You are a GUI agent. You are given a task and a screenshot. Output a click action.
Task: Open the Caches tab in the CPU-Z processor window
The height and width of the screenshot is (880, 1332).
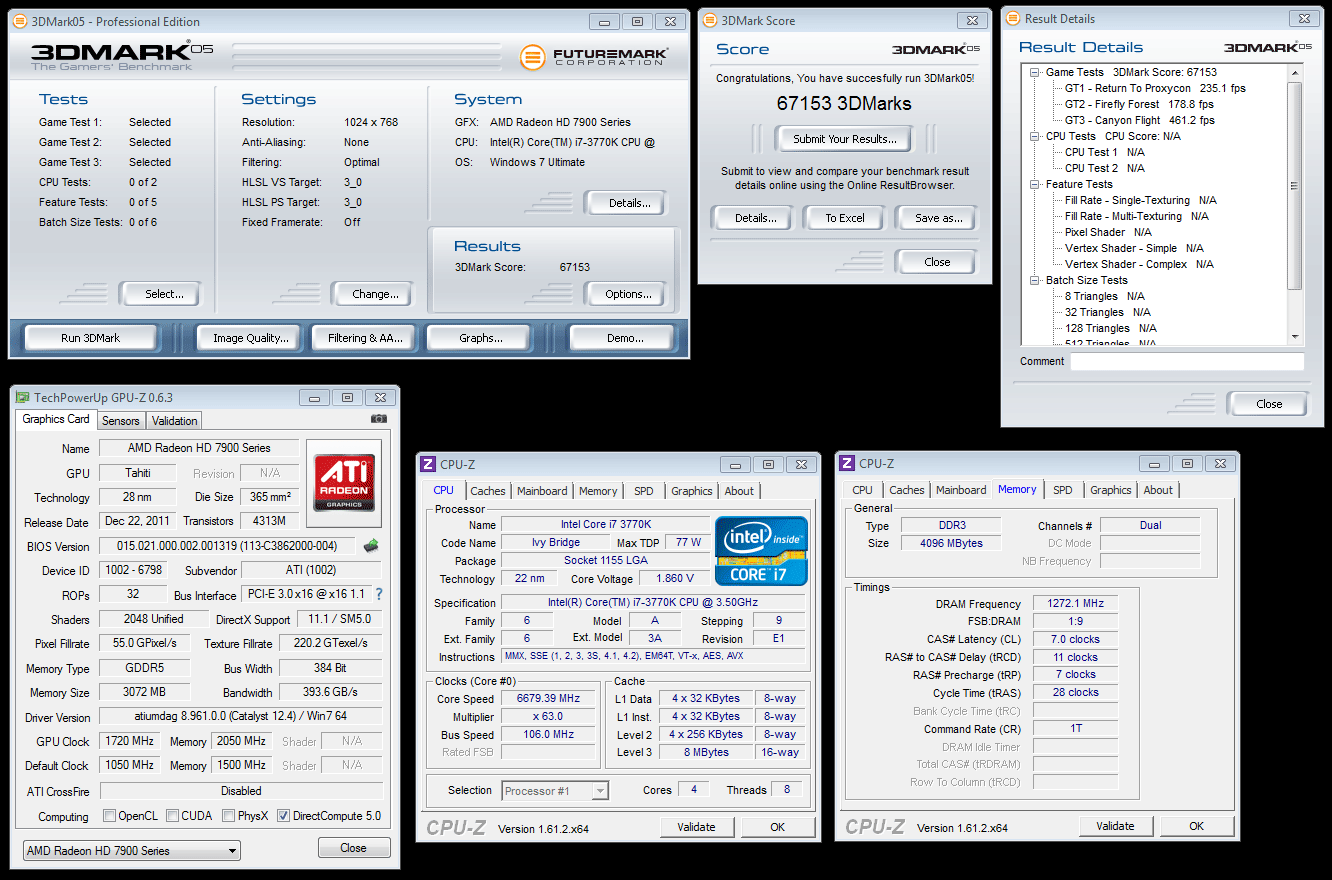click(x=488, y=491)
